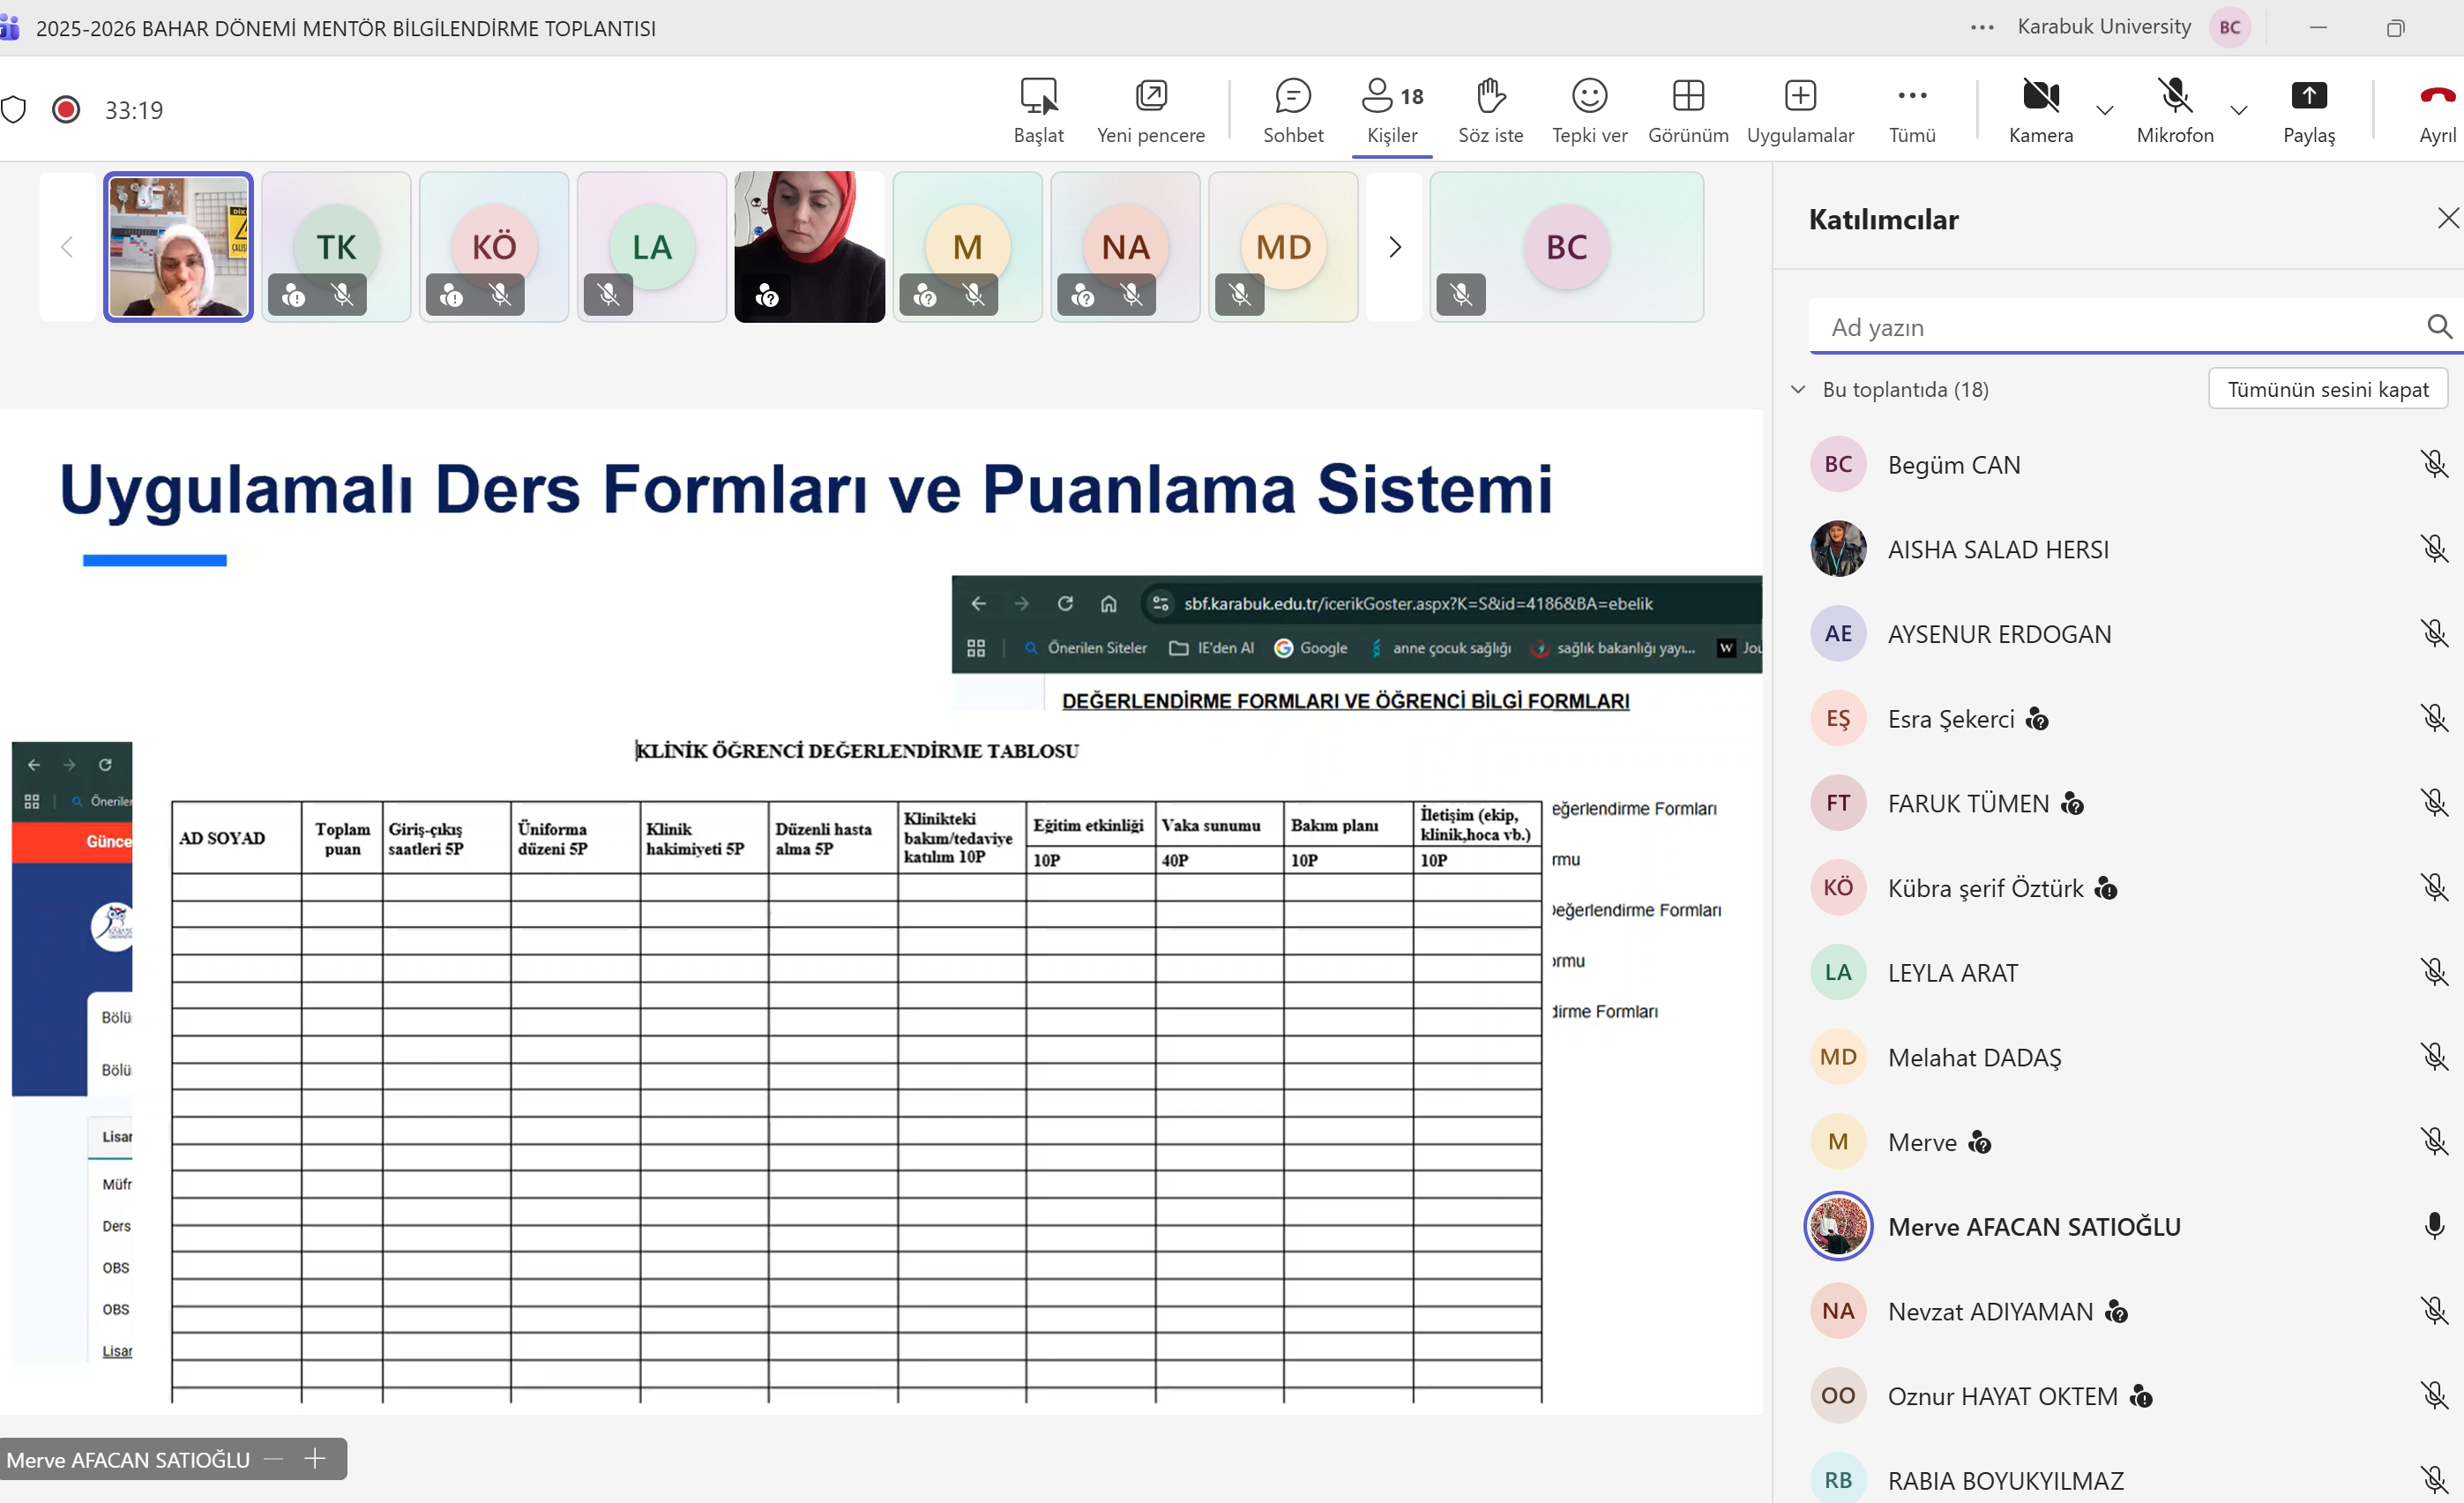This screenshot has height=1503, width=2464.
Task: Click Yeni pencere pop-out icon
Action: 1150,97
